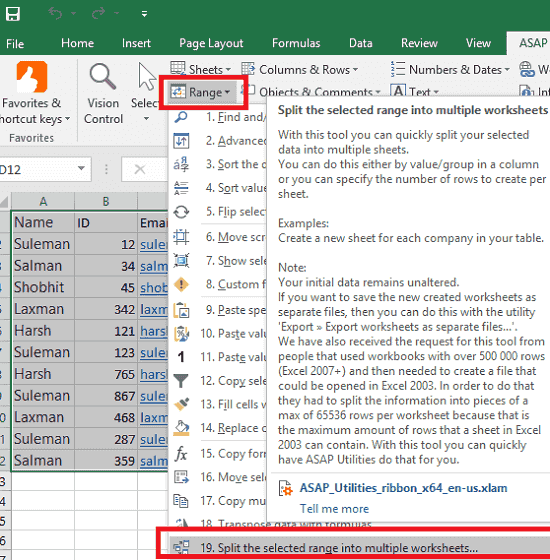
Task: Choose menu item 17. Copy multiple
Action: tap(218, 501)
